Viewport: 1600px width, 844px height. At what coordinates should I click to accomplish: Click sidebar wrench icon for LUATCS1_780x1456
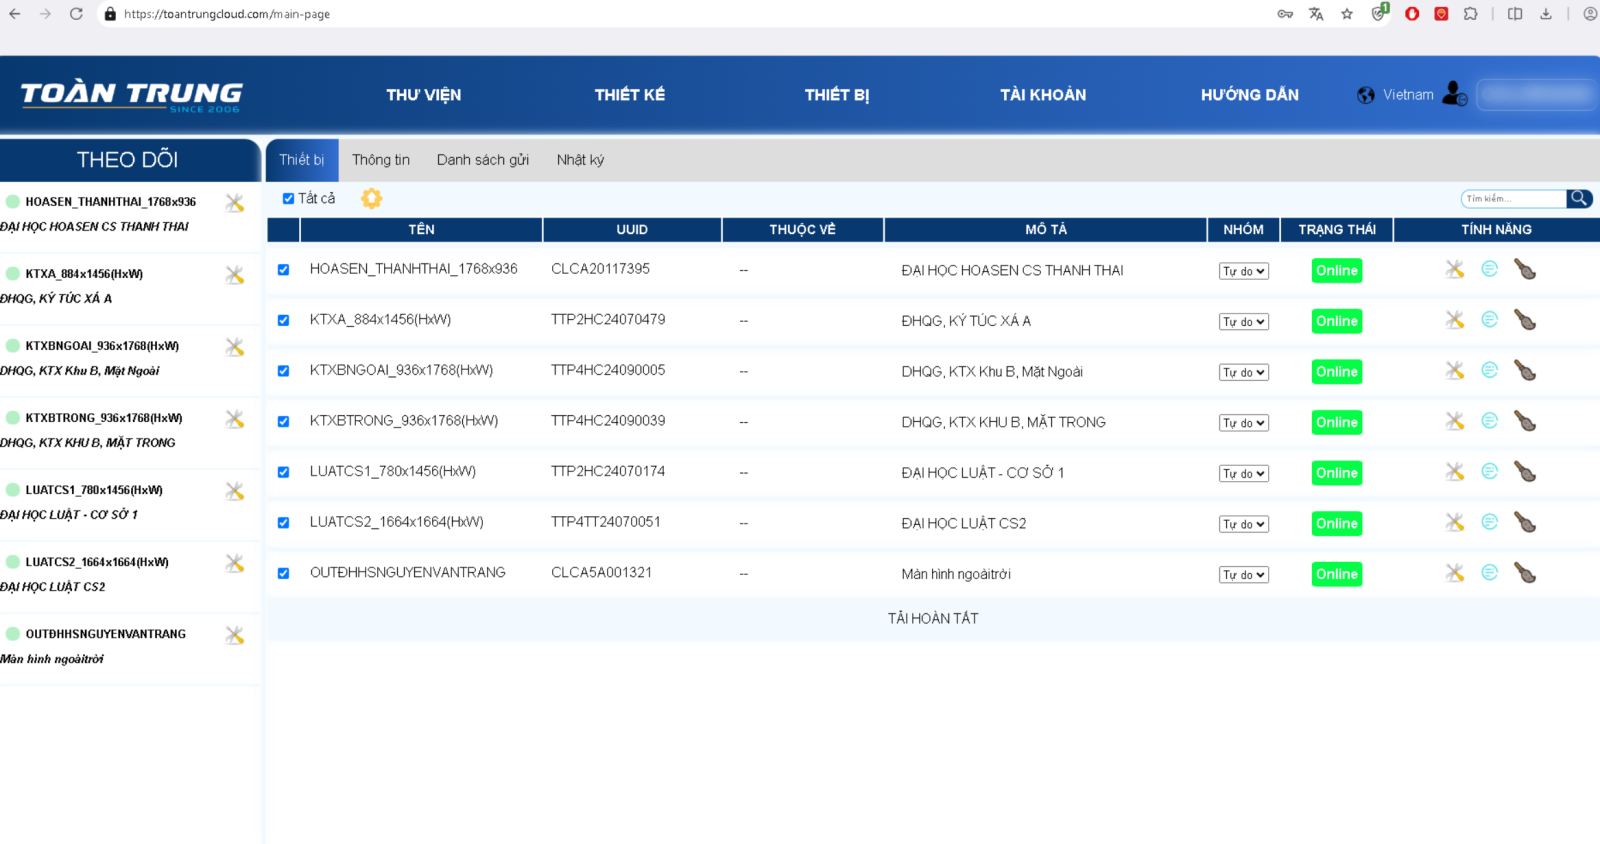pos(235,491)
